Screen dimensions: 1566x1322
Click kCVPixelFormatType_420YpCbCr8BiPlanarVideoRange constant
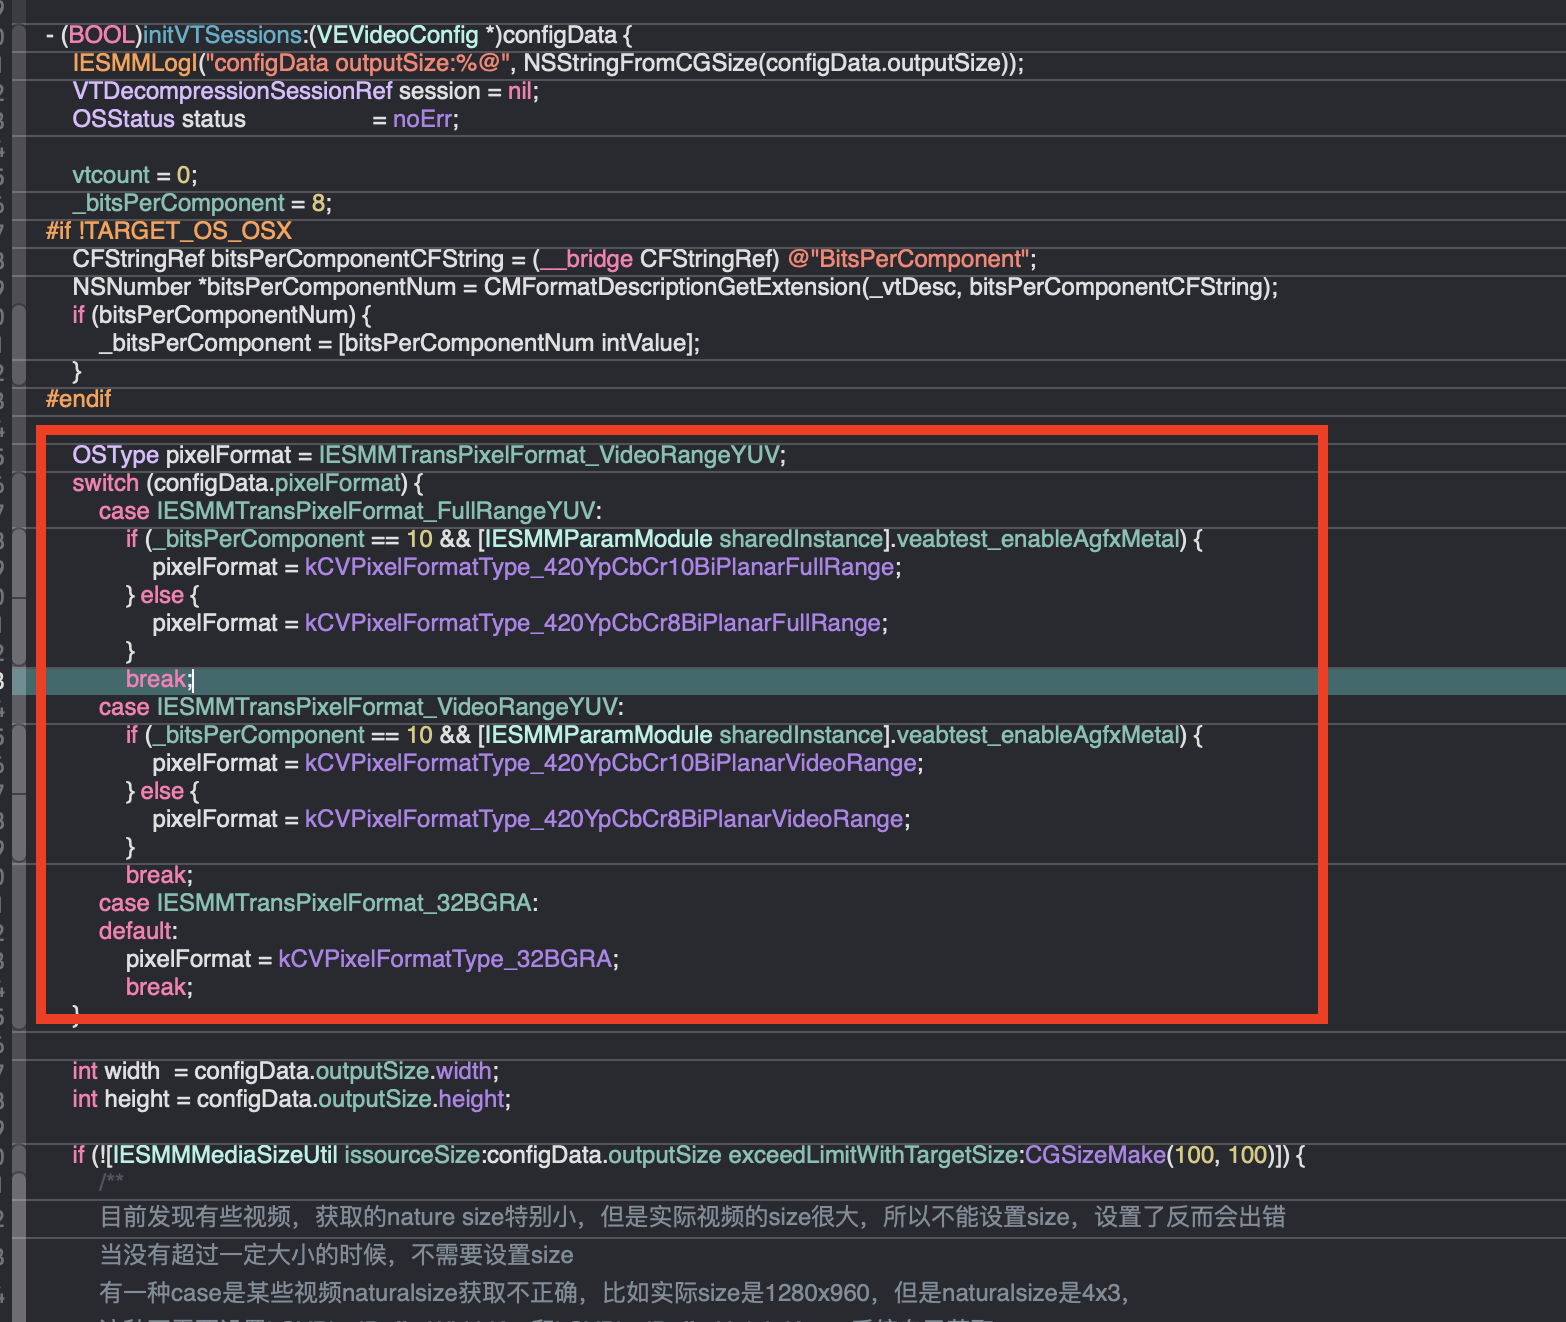point(604,819)
